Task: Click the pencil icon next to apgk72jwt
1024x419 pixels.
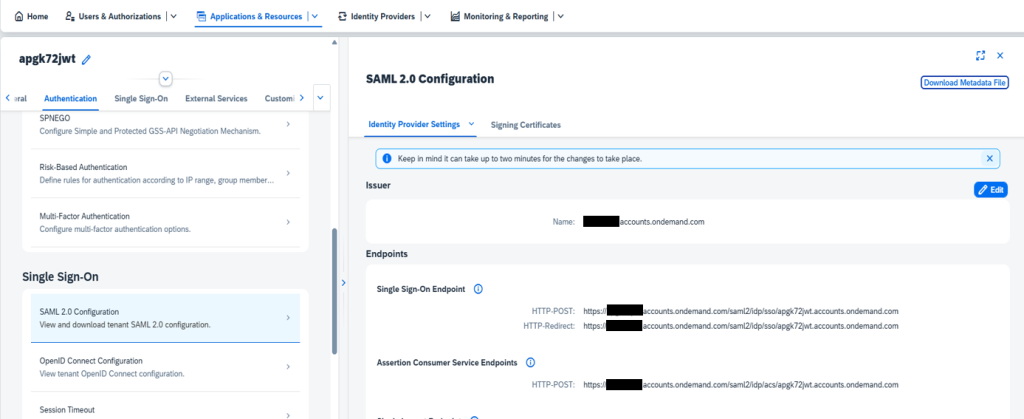Action: [86, 60]
